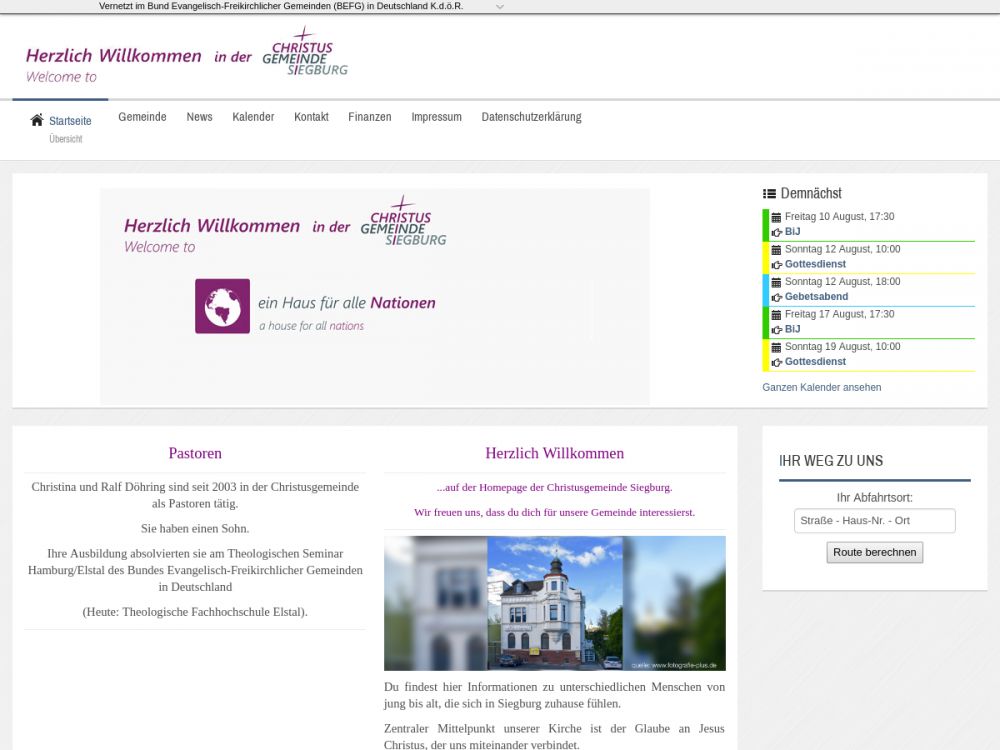Image resolution: width=1000 pixels, height=750 pixels.
Task: Open the Ganzen Kalender ansehen link
Action: coord(821,387)
